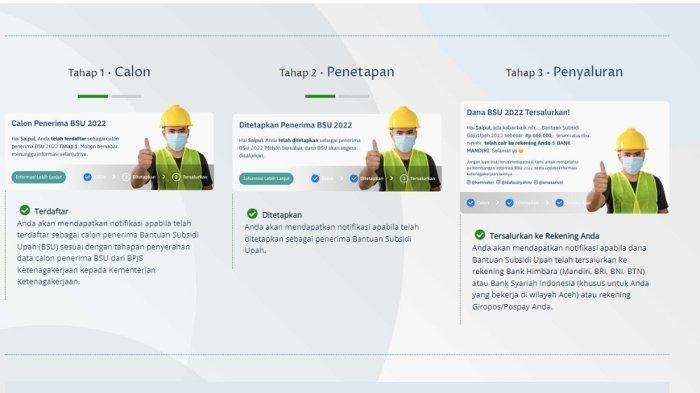Click paragraph 'ditetapkan sebagai penerima Bantuan Subsidi Upah'
Screen dimensions: 700x393
332,238
